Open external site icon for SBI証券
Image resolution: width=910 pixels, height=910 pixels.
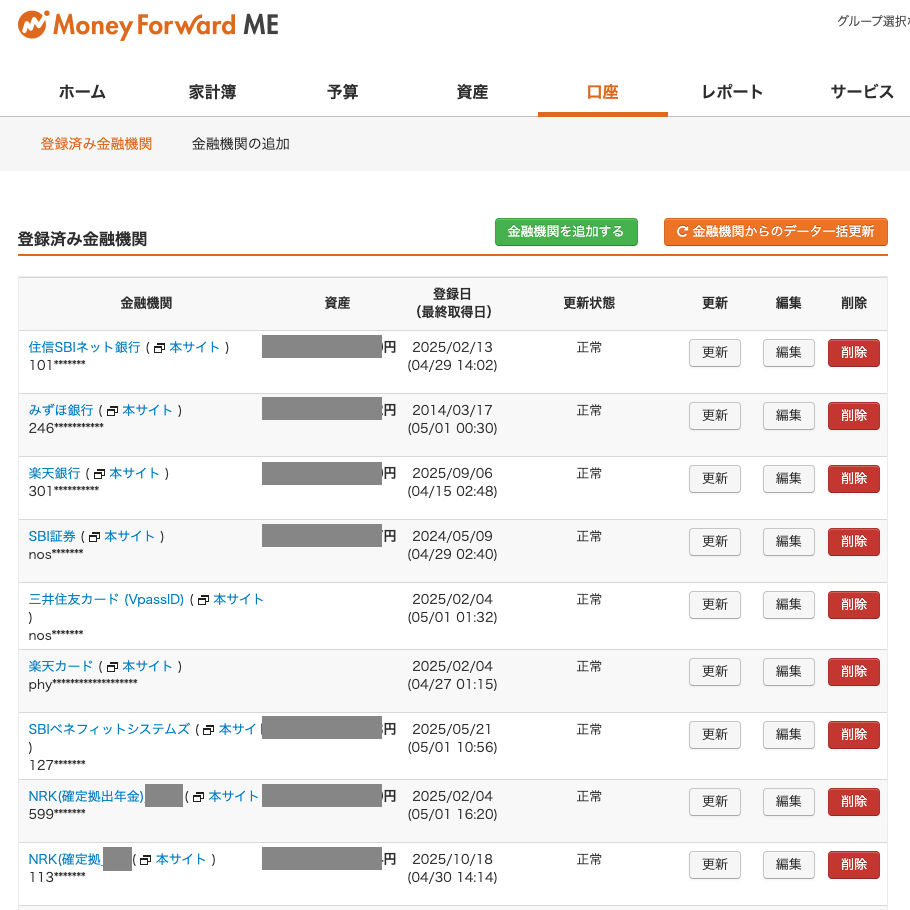pos(95,537)
